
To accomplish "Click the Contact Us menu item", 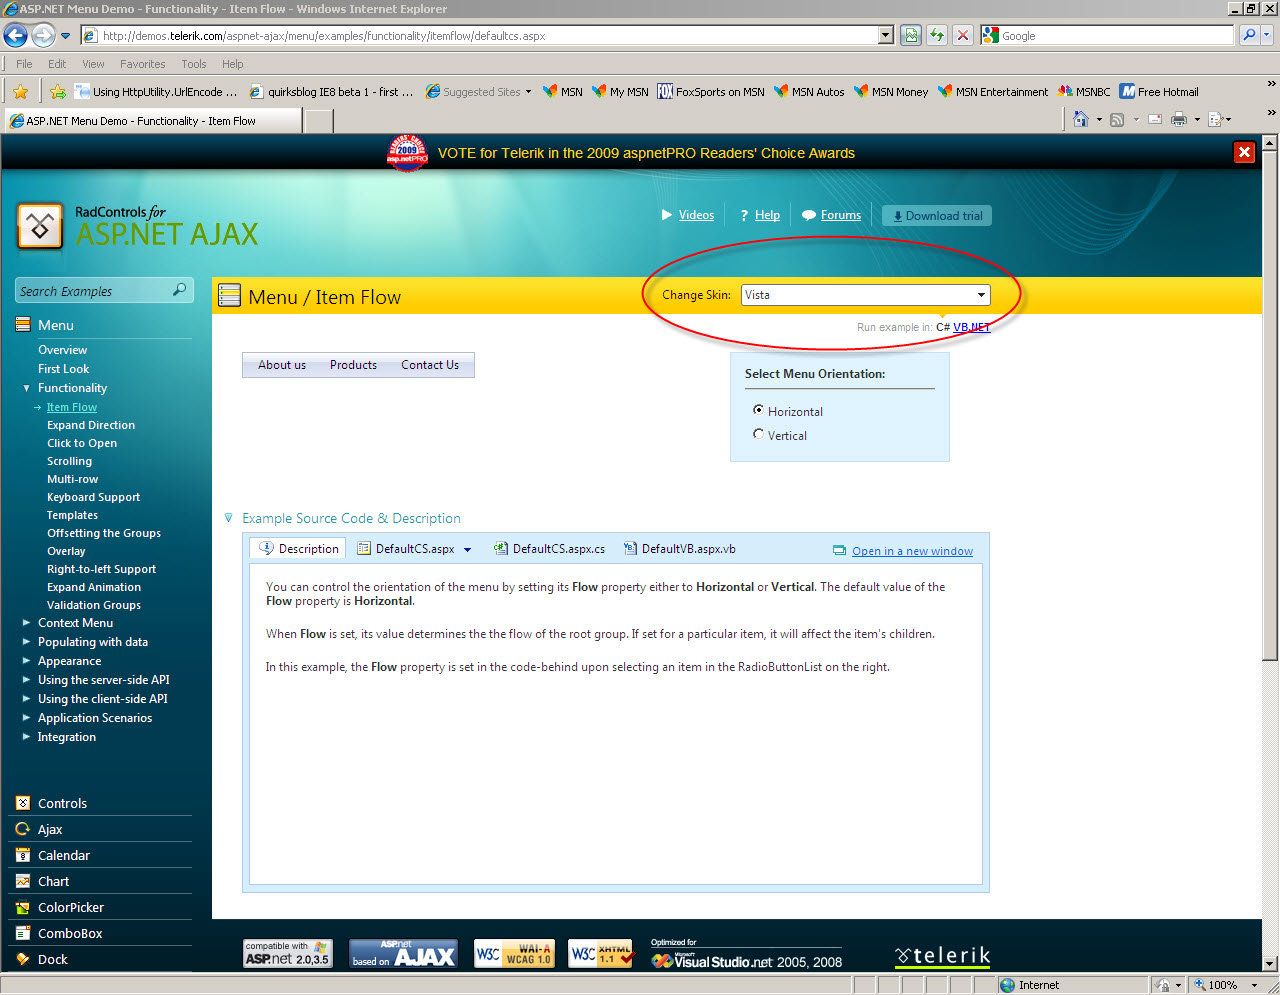I will (430, 365).
